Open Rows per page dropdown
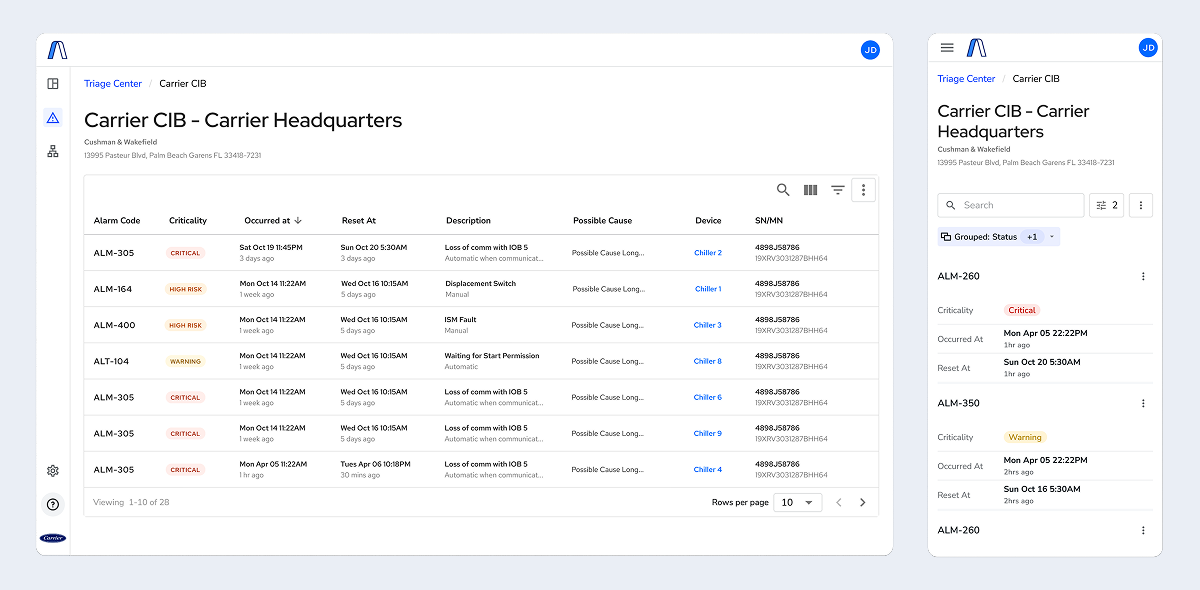This screenshot has width=1200, height=590. [x=798, y=502]
